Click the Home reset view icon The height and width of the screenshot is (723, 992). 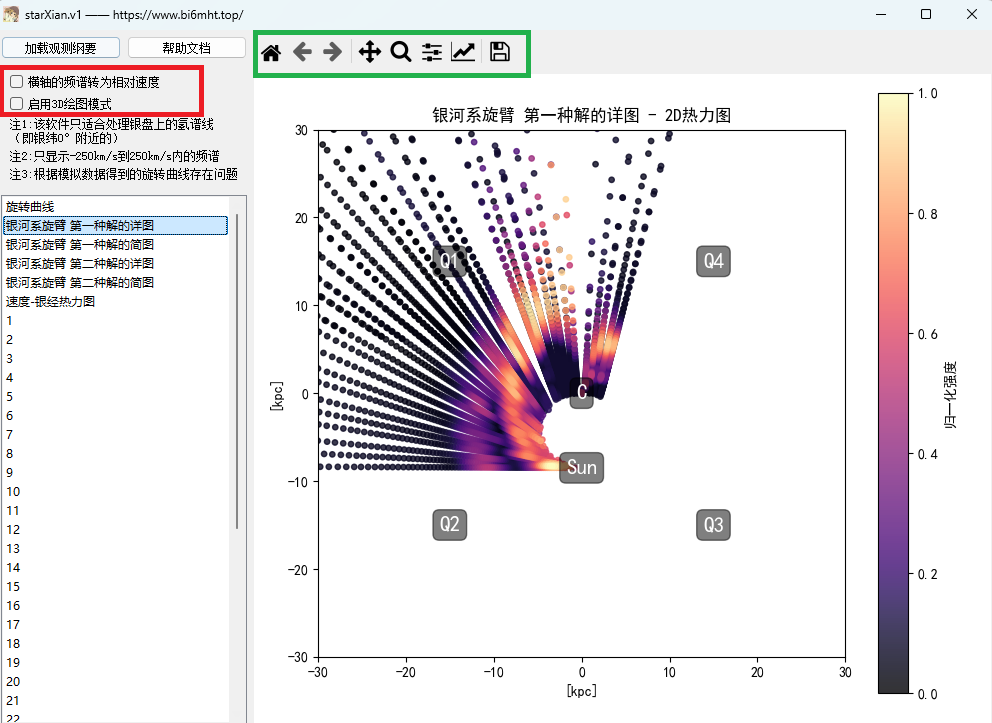pos(270,53)
